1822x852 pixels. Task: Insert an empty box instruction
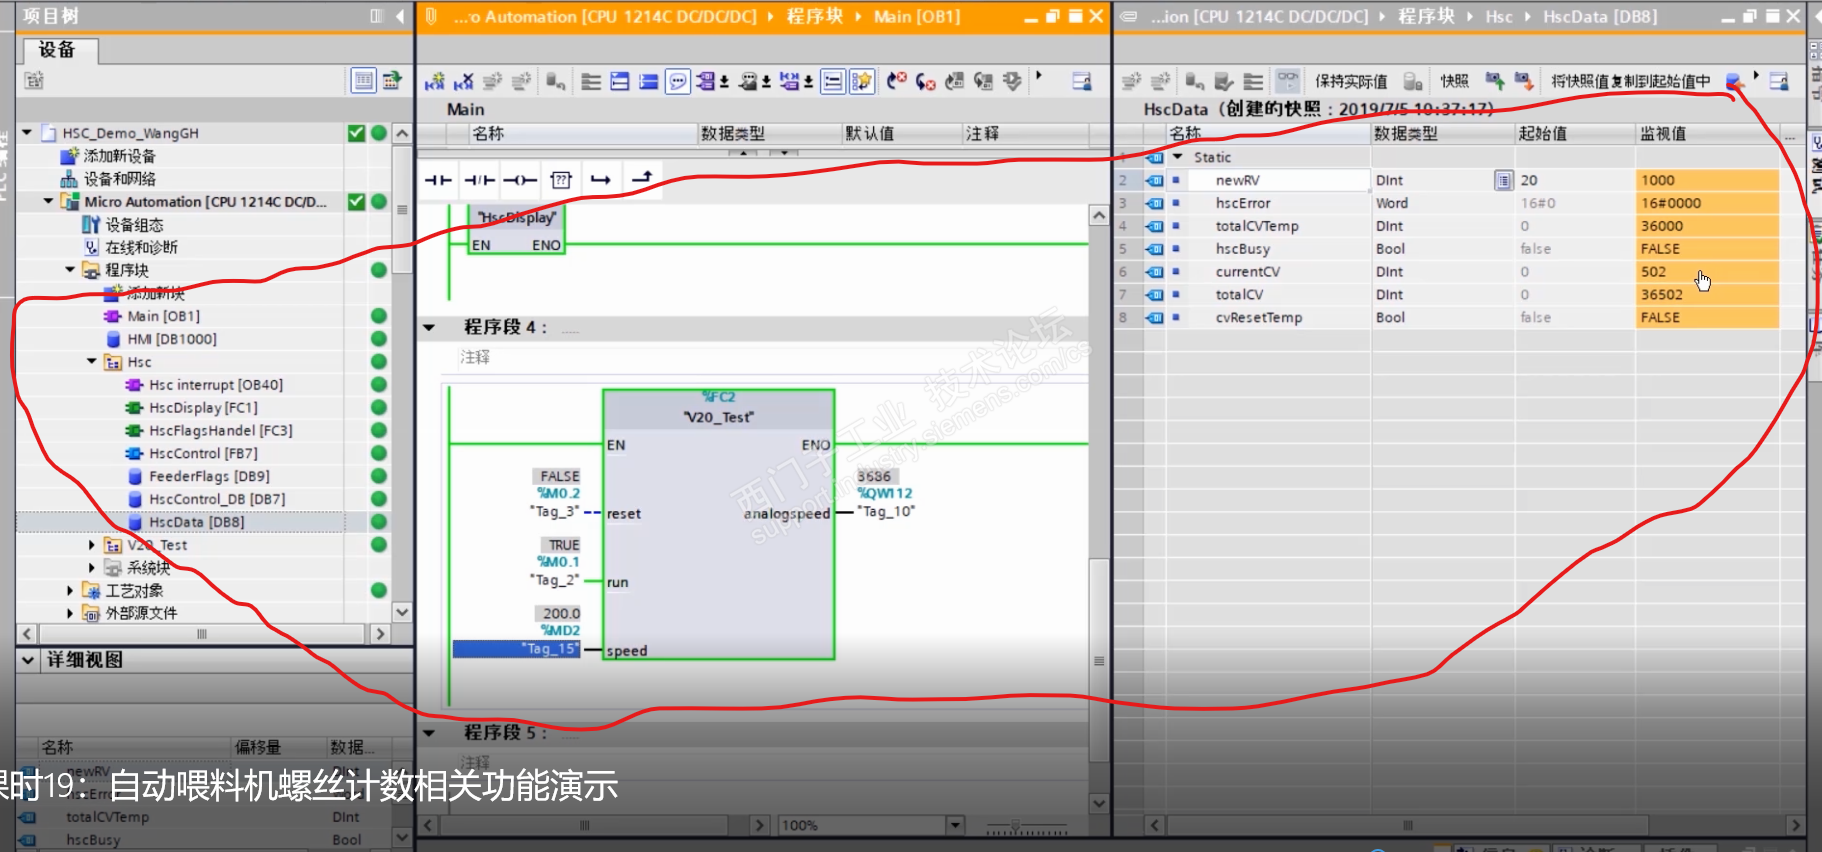pyautogui.click(x=561, y=180)
